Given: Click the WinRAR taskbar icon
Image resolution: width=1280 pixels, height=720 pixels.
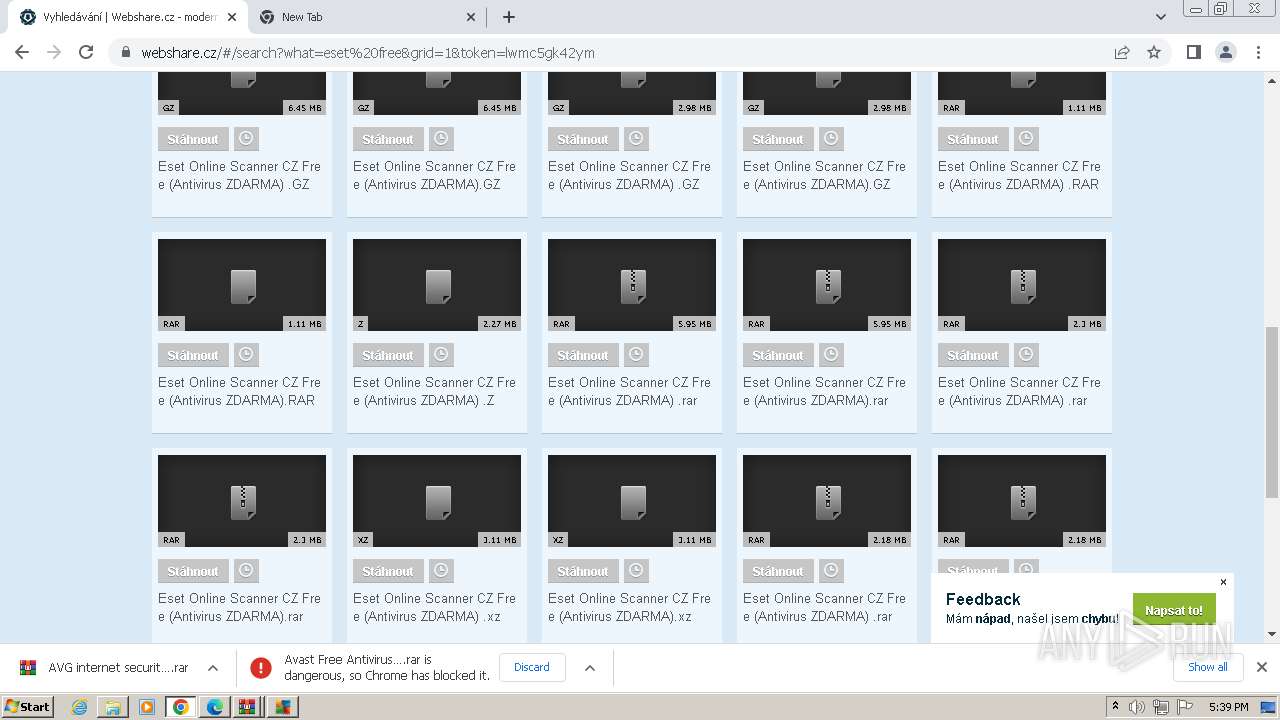Looking at the screenshot, I should (x=248, y=707).
